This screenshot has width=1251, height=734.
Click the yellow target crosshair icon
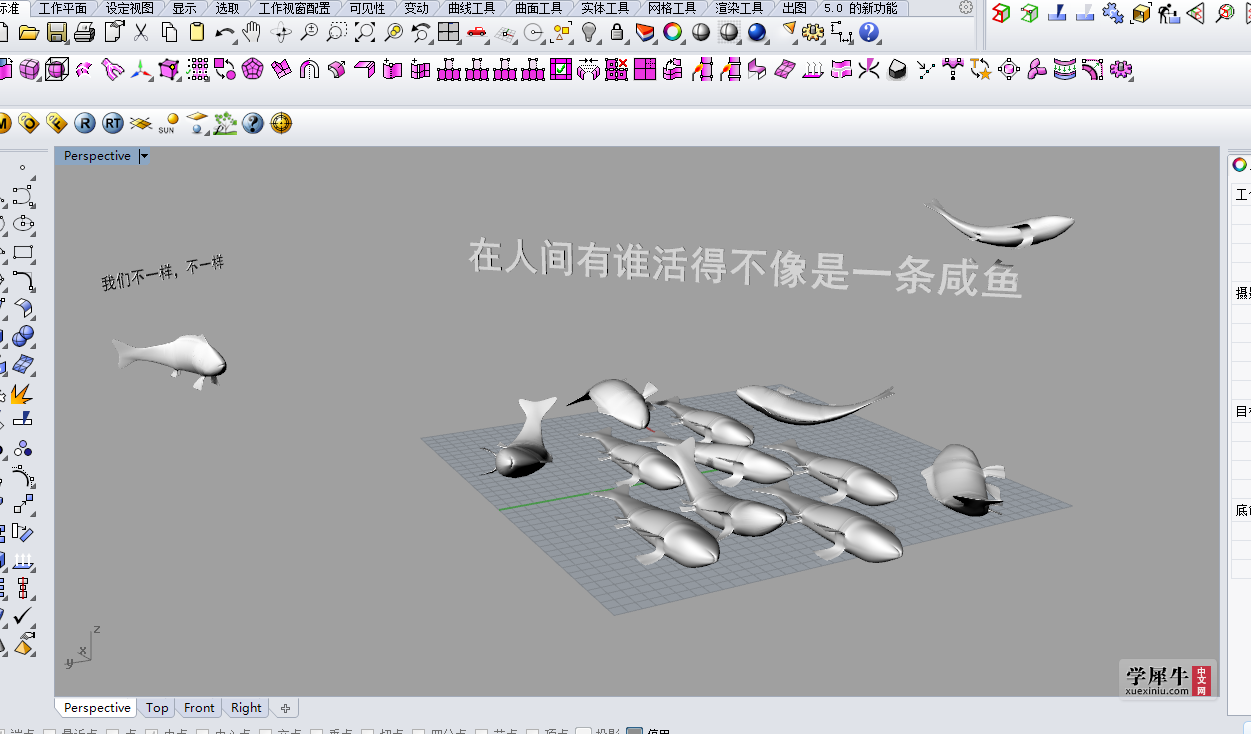tap(281, 123)
